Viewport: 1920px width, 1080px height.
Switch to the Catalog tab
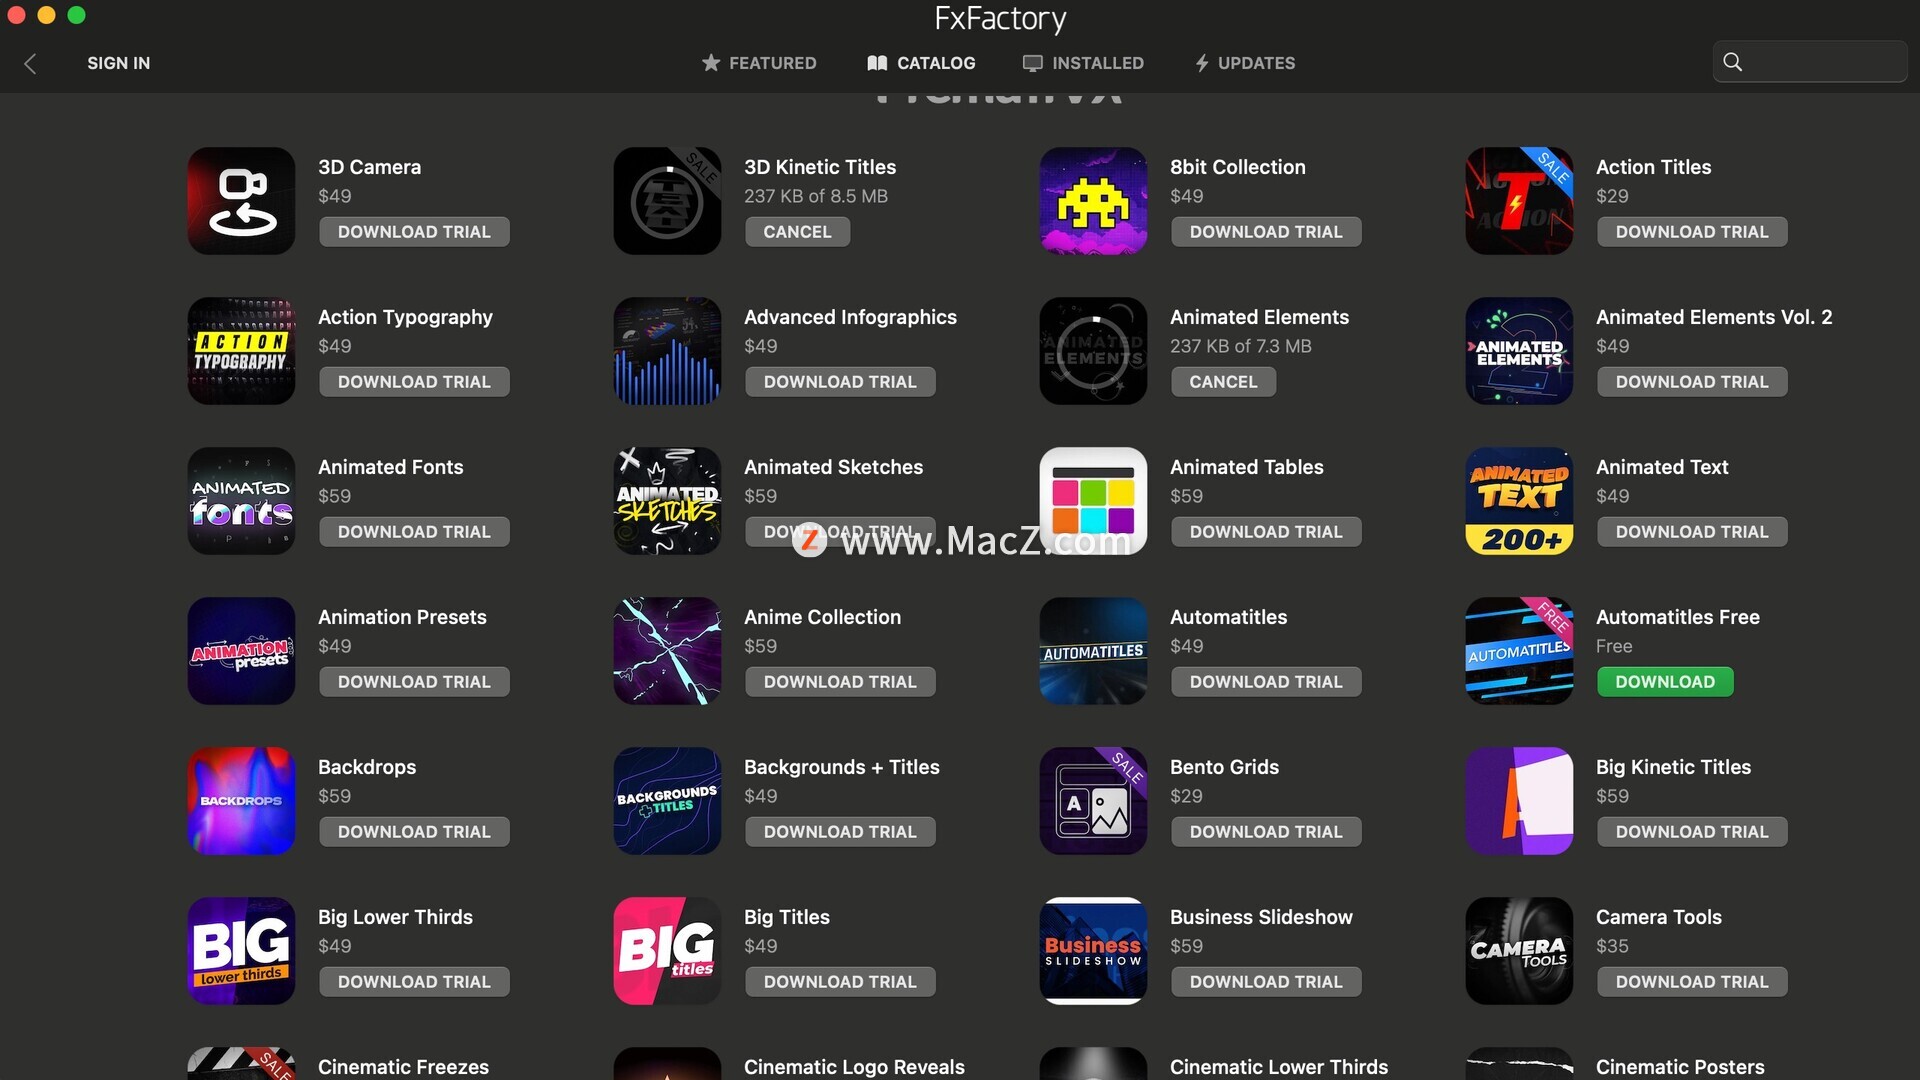(921, 63)
